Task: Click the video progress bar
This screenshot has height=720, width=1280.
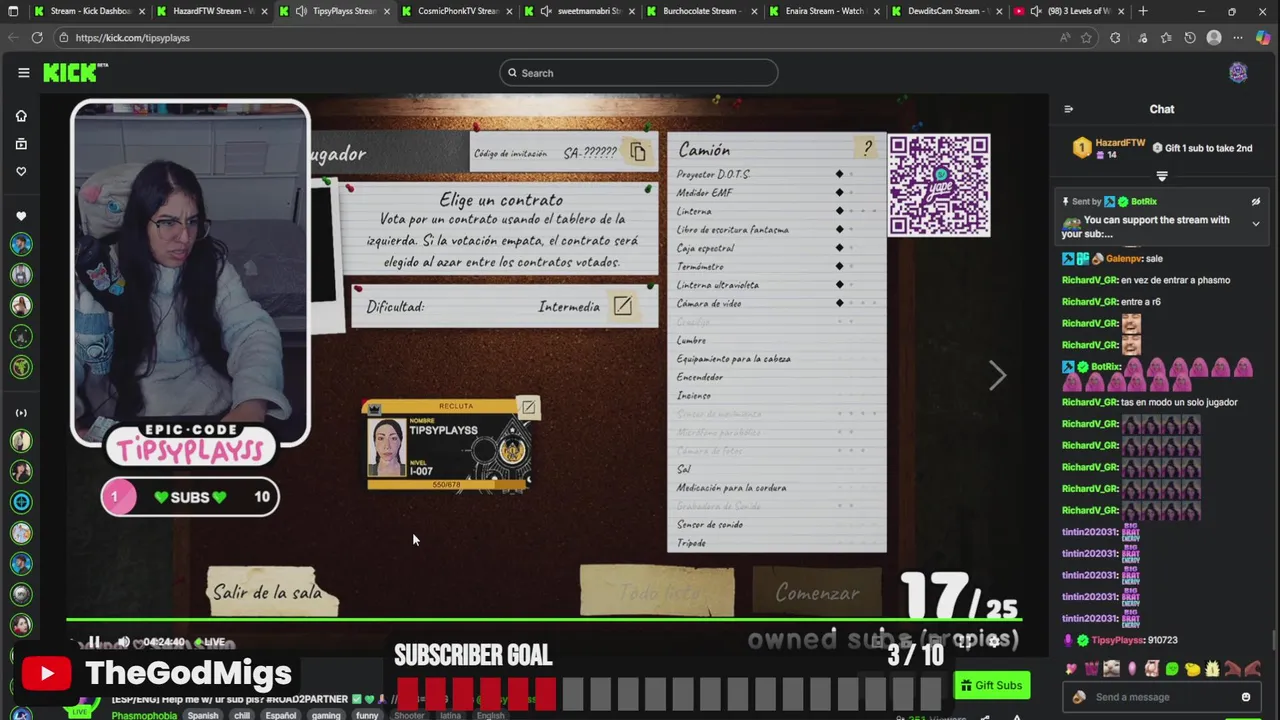Action: (545, 621)
